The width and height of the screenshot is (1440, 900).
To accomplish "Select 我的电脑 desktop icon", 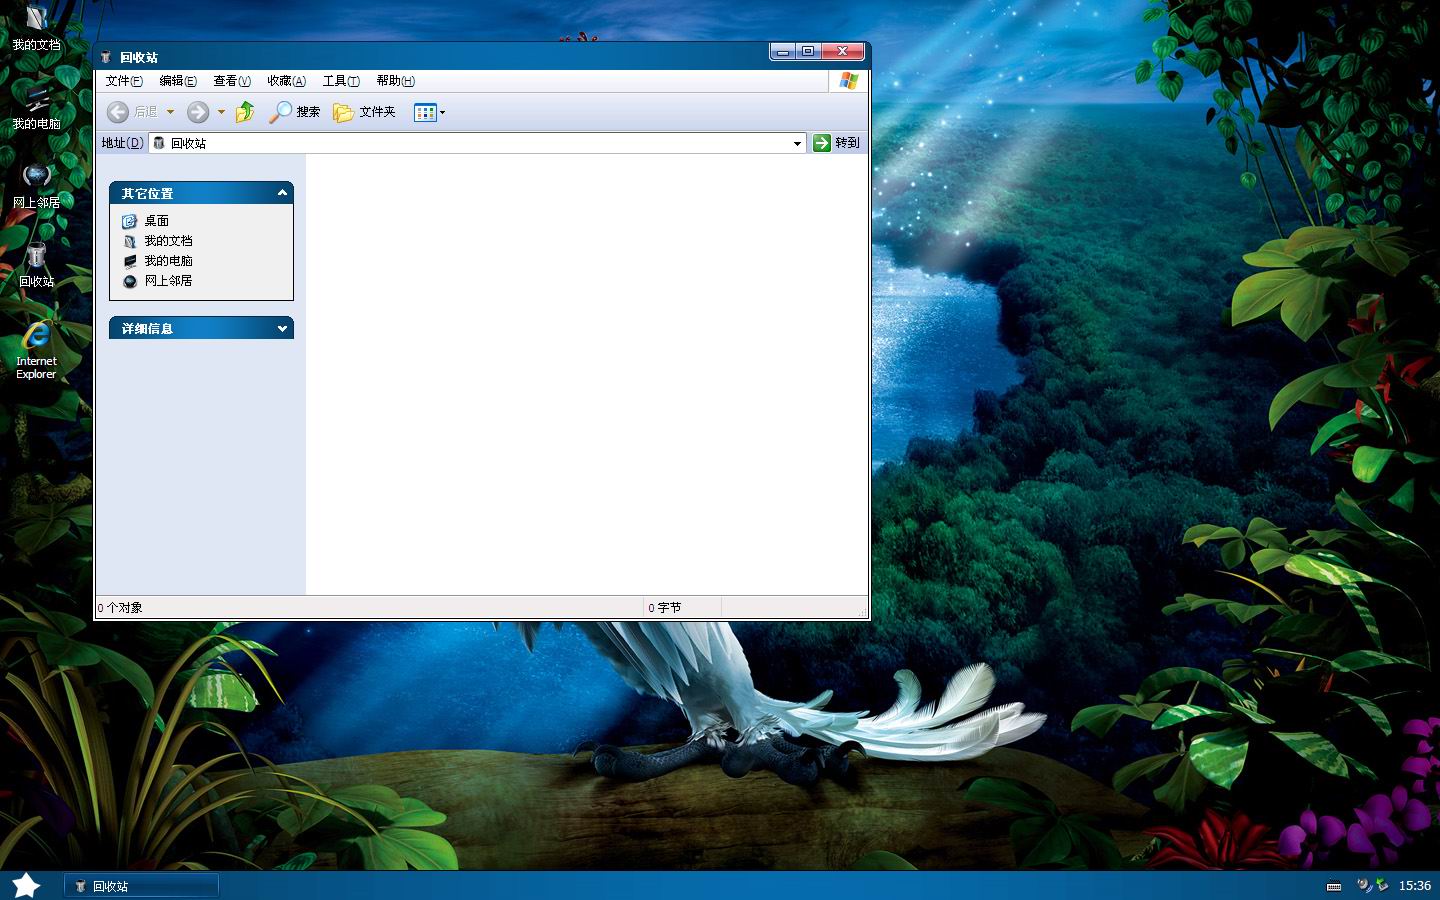I will [36, 108].
